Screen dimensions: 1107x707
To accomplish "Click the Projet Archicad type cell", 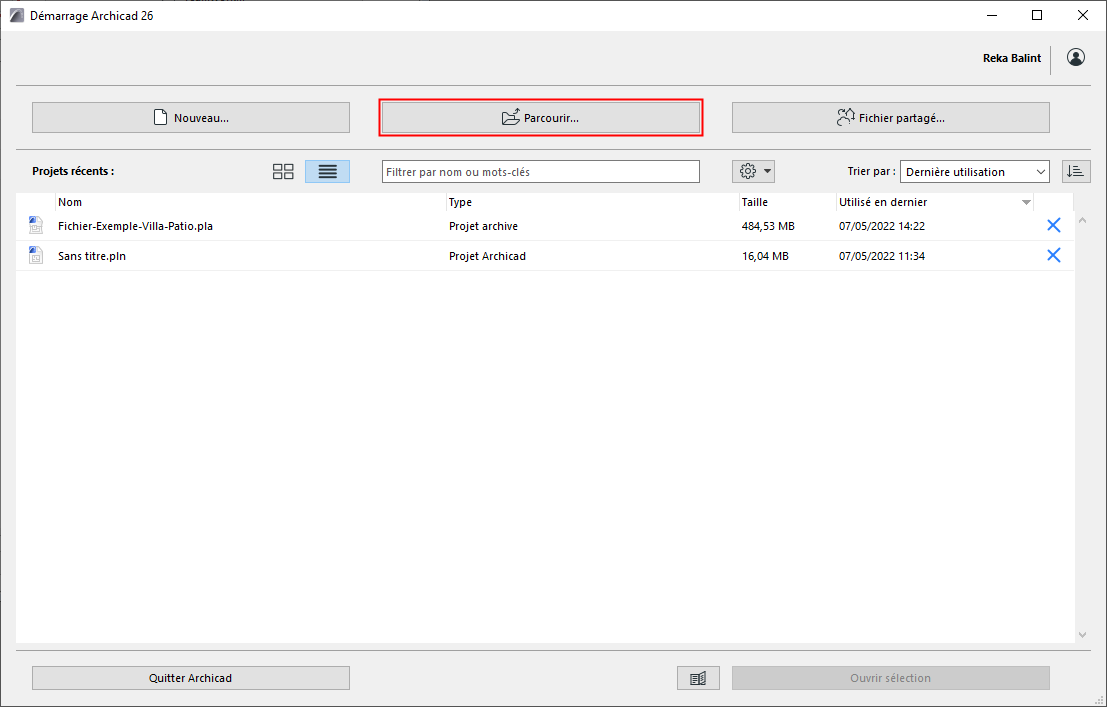I will 487,256.
